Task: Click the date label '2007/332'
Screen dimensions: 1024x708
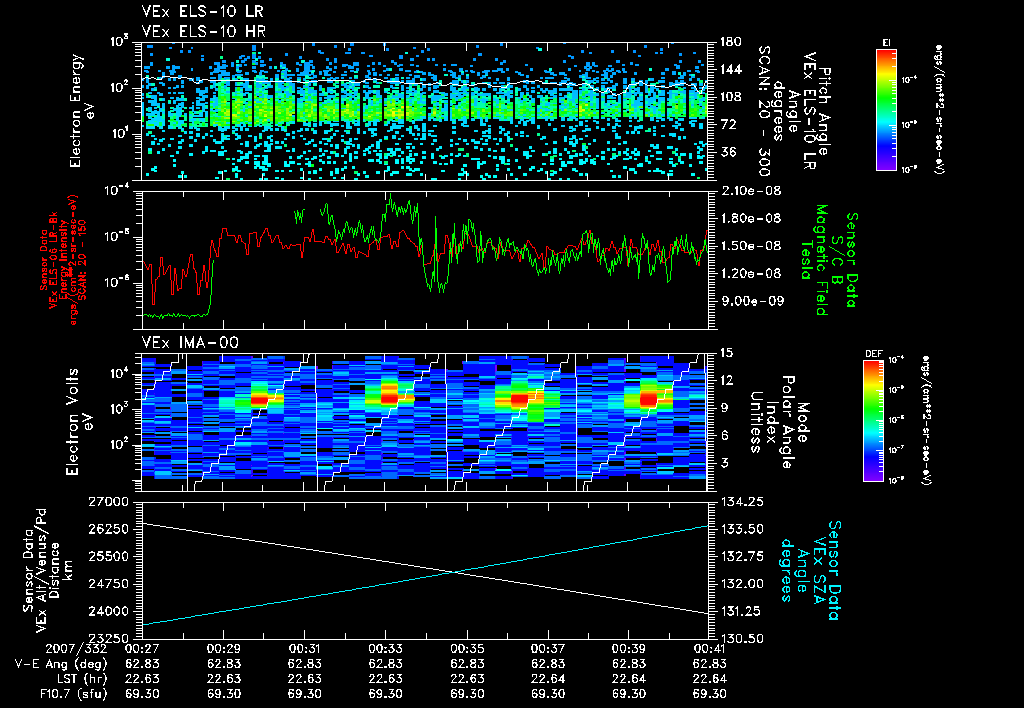Action: (x=76, y=649)
